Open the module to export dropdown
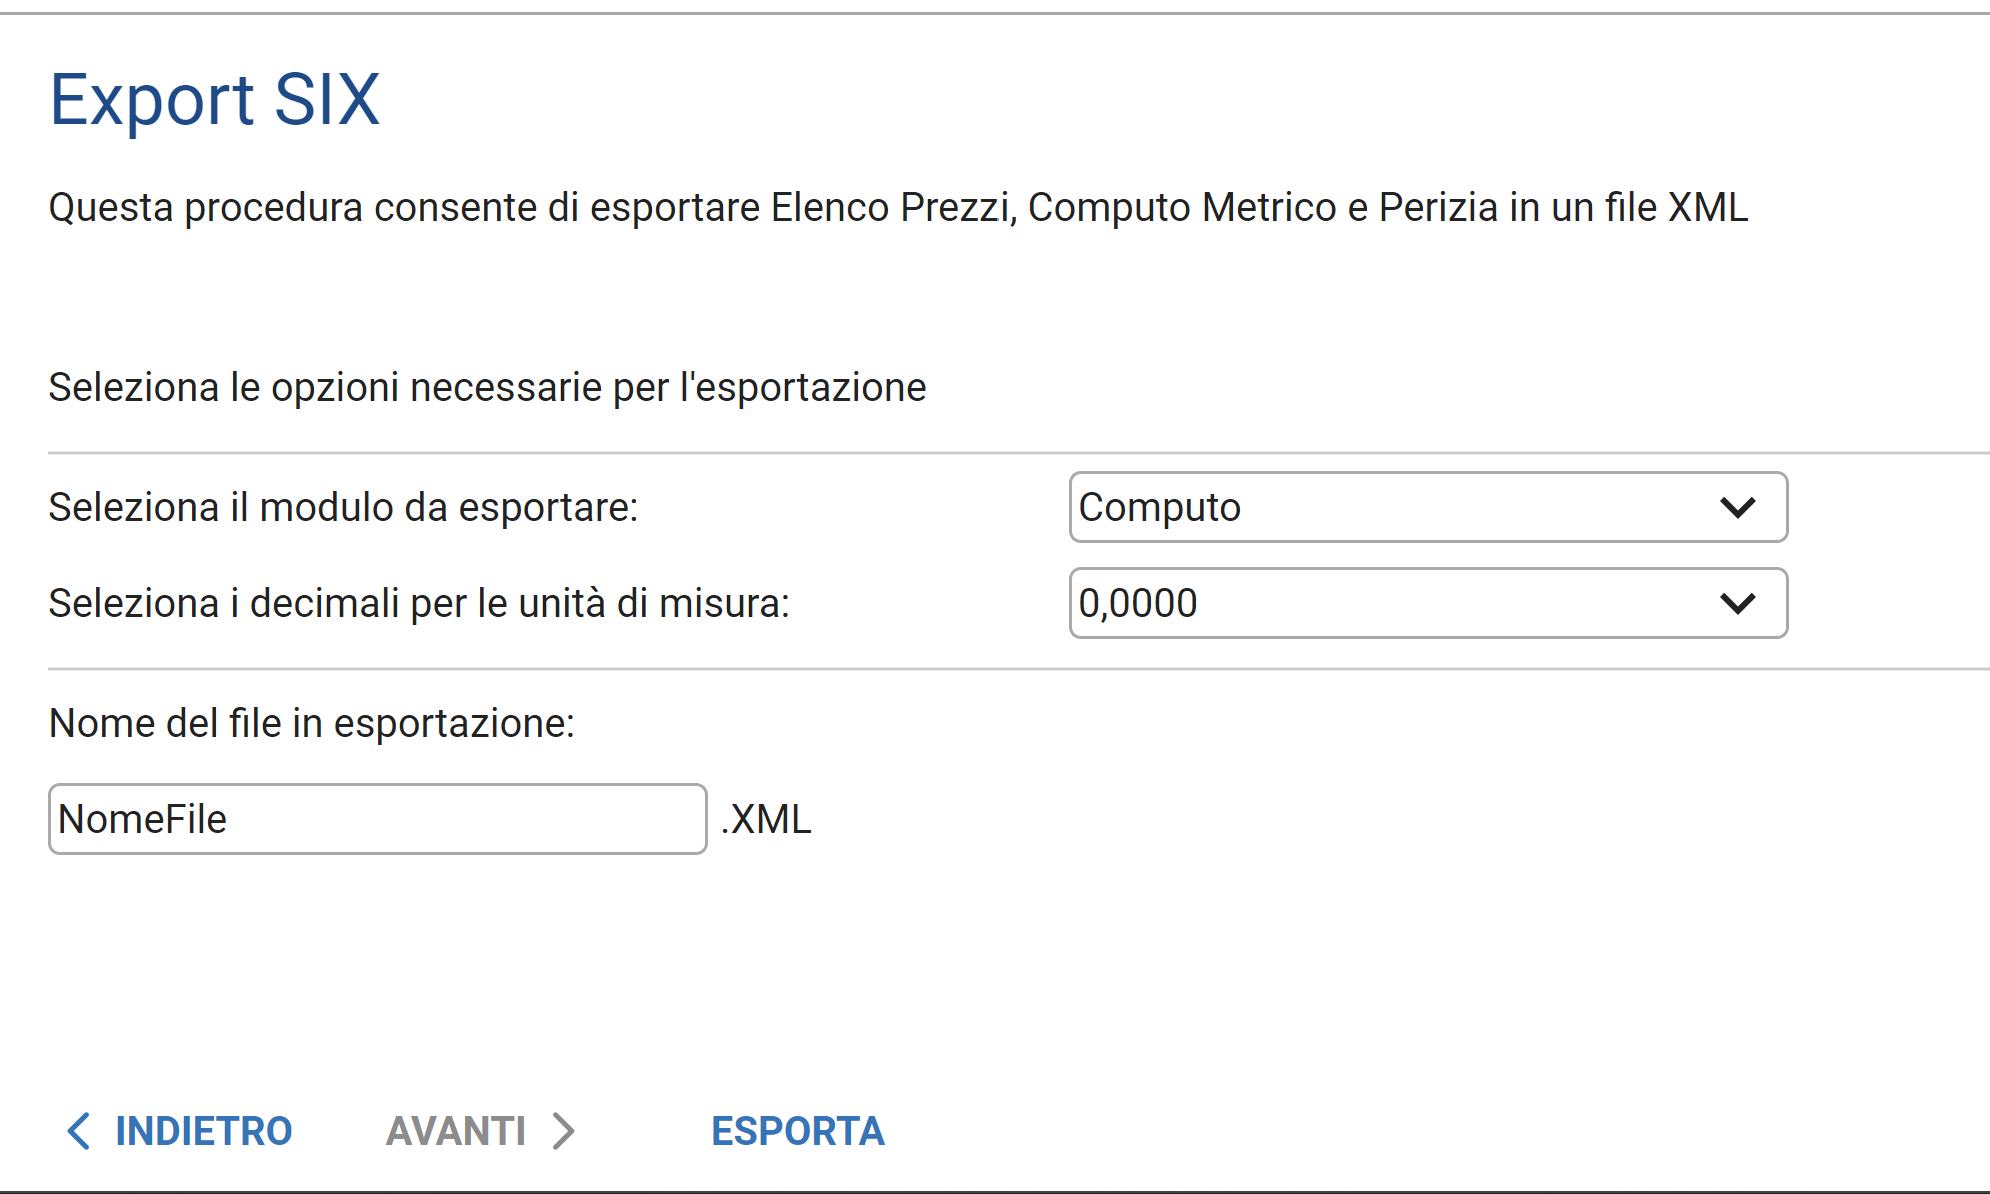The width and height of the screenshot is (1990, 1194). (1428, 508)
